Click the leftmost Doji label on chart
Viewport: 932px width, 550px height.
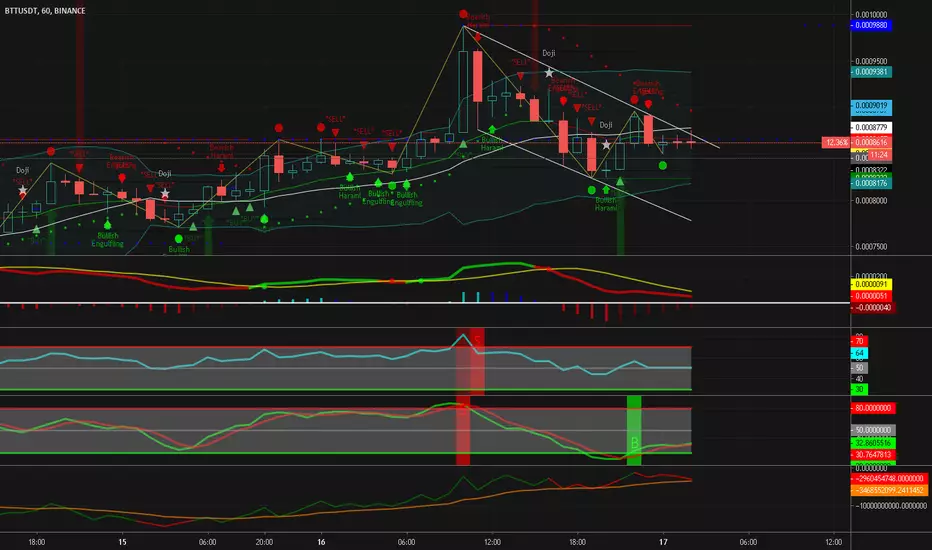(x=22, y=170)
